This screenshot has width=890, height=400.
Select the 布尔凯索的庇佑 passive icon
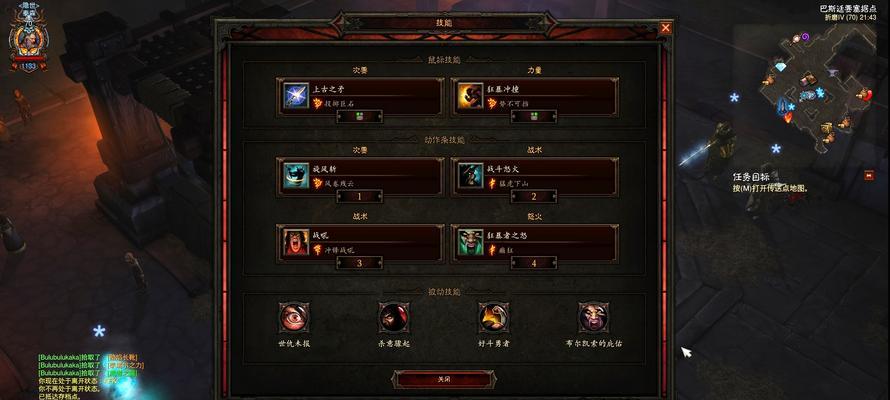594,317
